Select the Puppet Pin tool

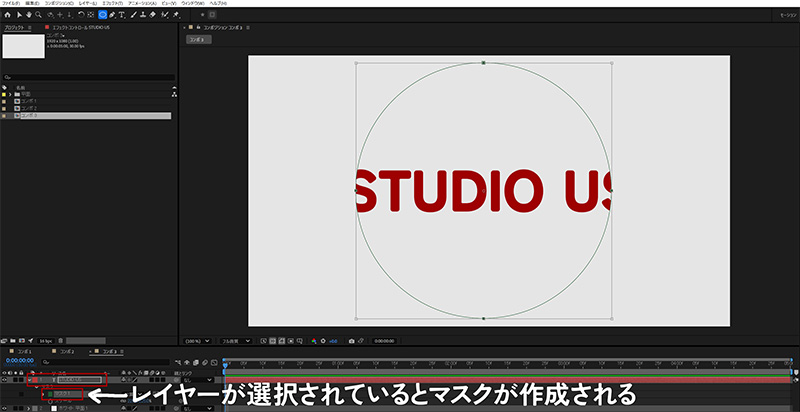coord(176,15)
